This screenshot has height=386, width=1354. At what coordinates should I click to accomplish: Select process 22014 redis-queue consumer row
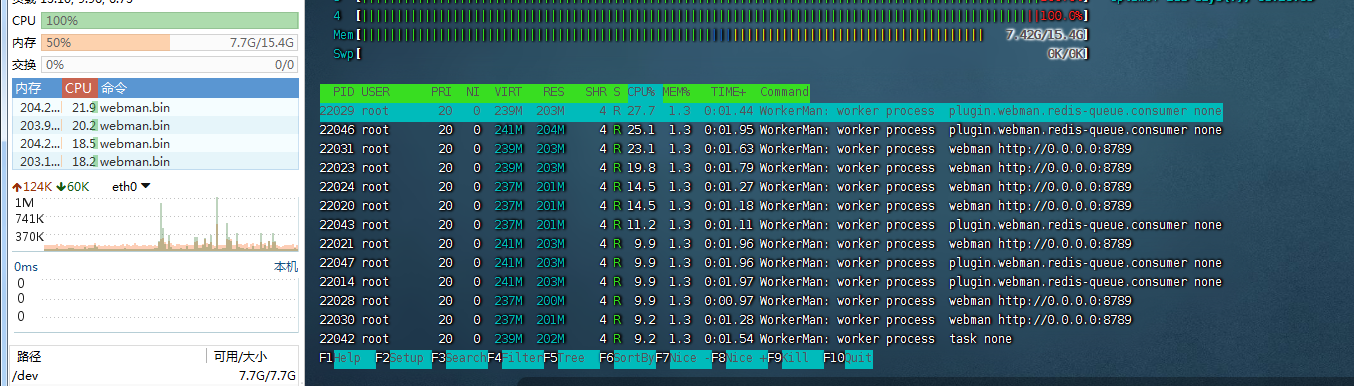click(771, 282)
